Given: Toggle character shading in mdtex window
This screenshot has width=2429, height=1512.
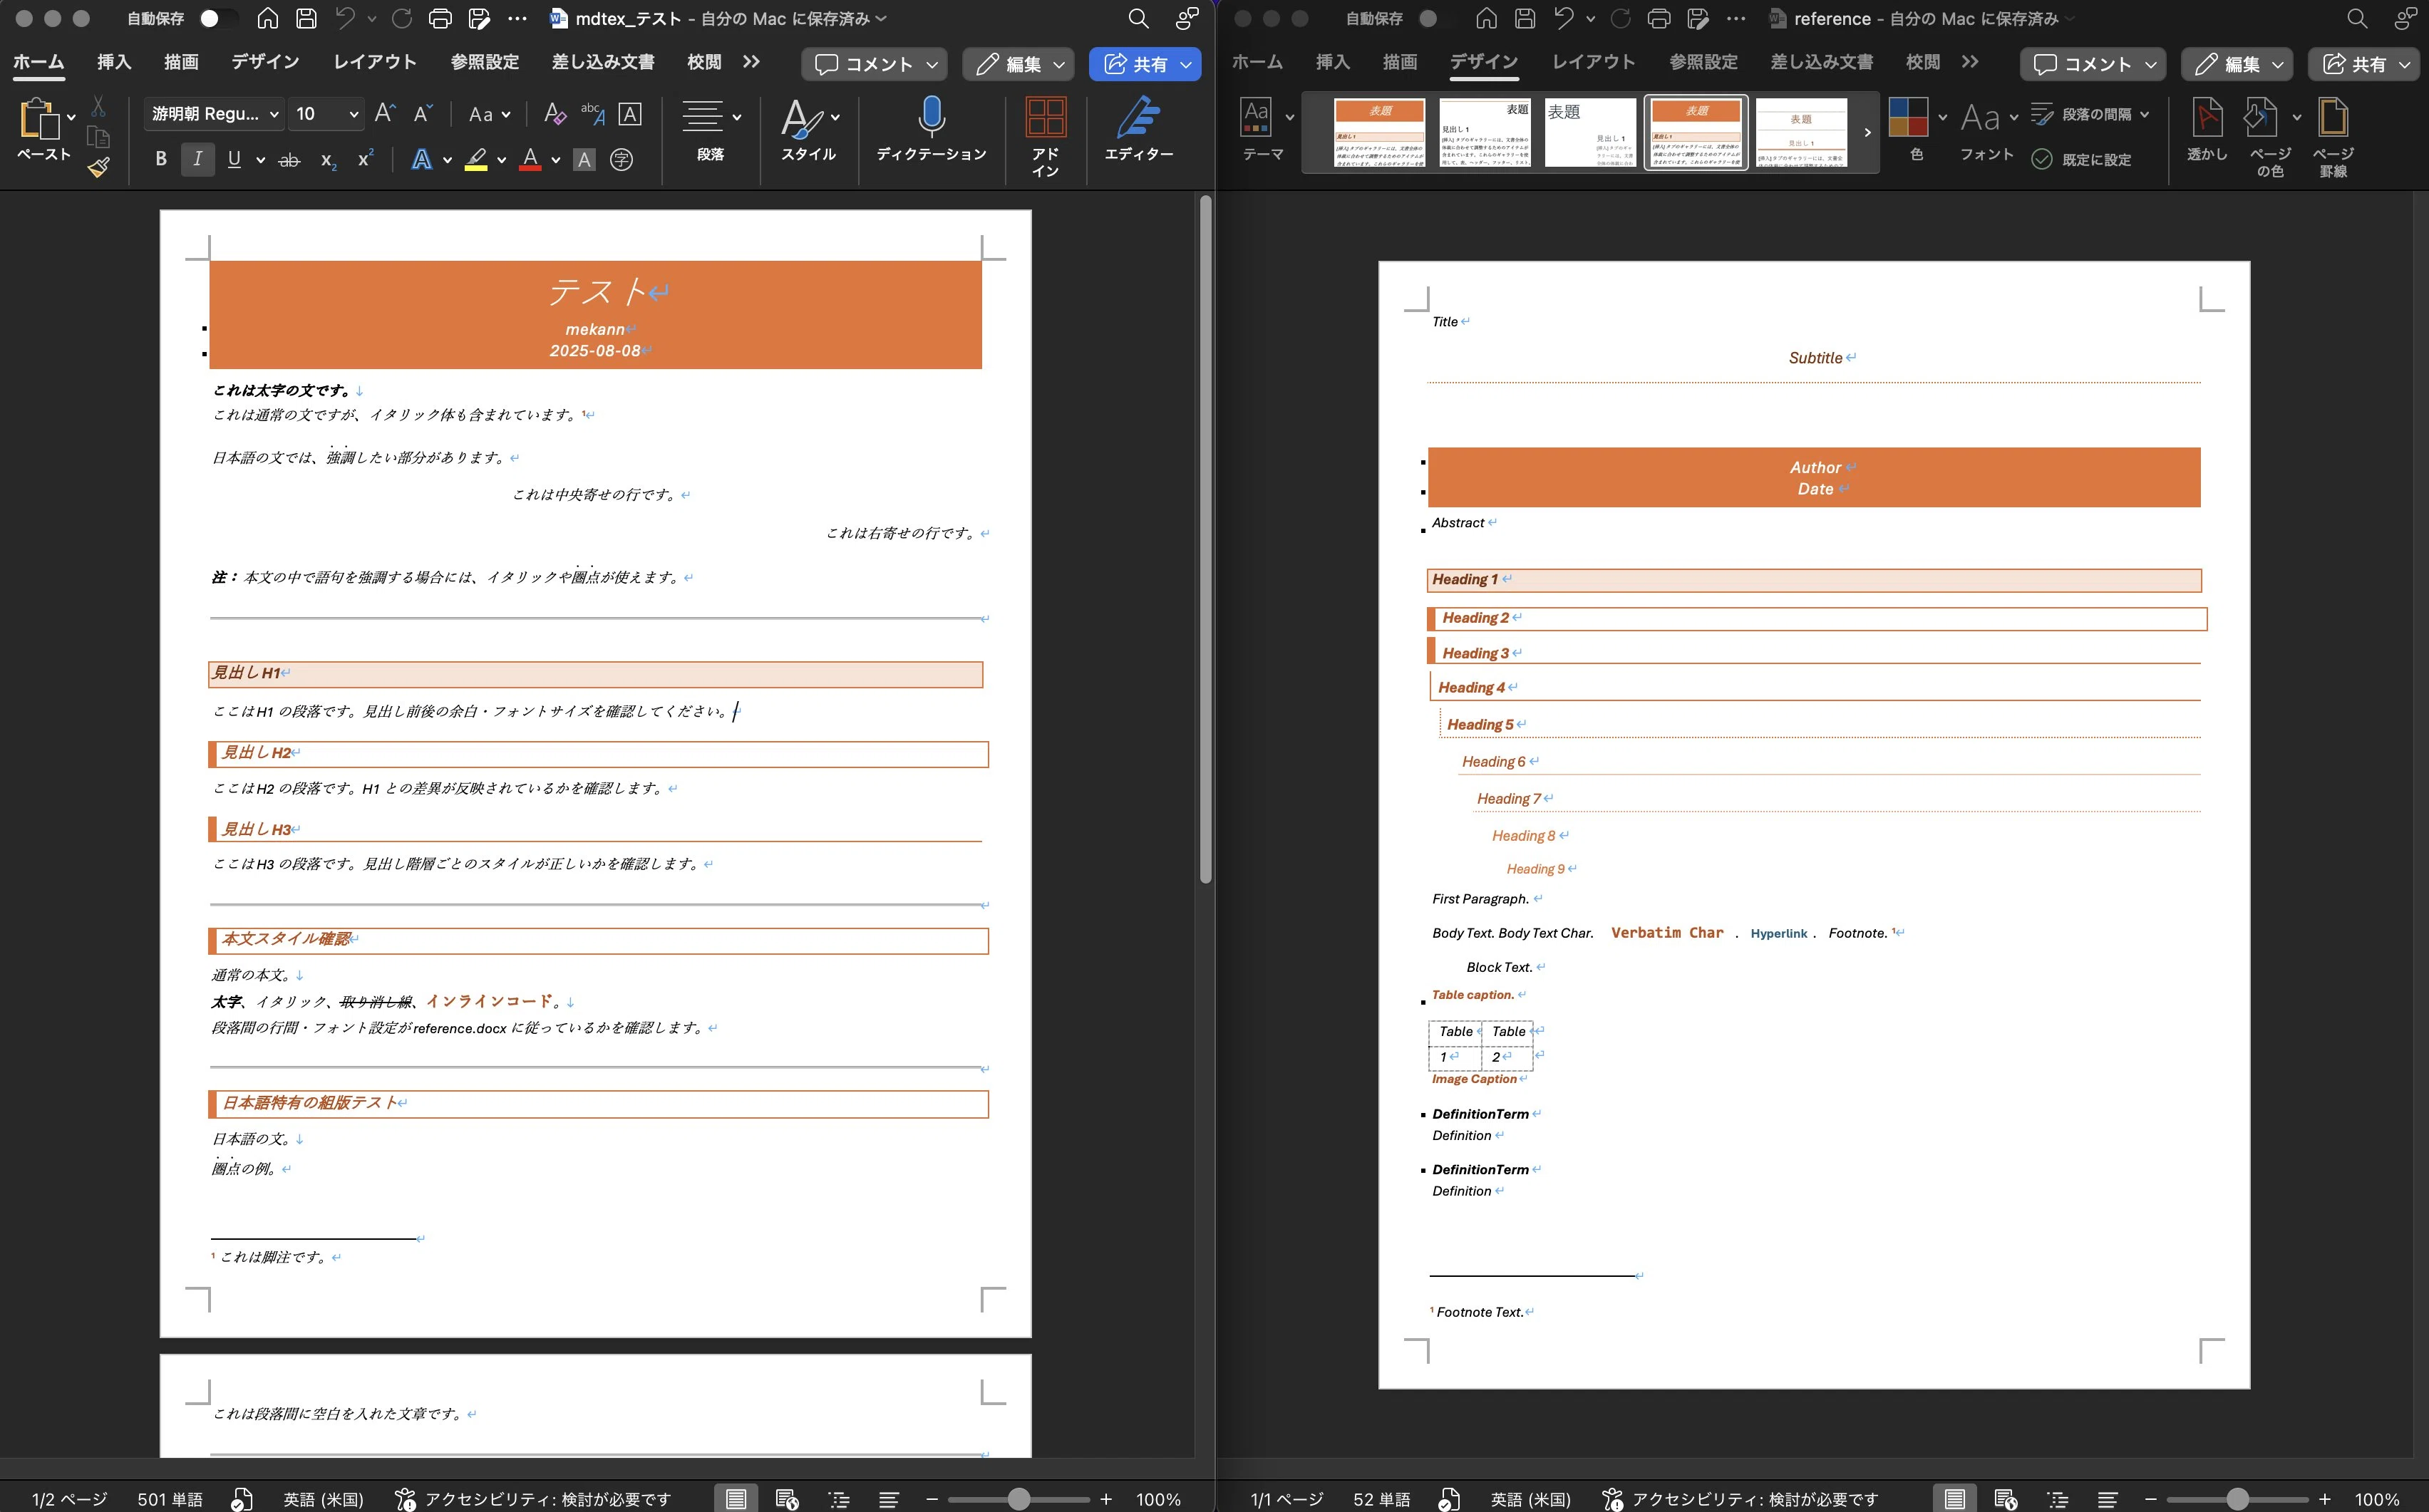Looking at the screenshot, I should [585, 159].
